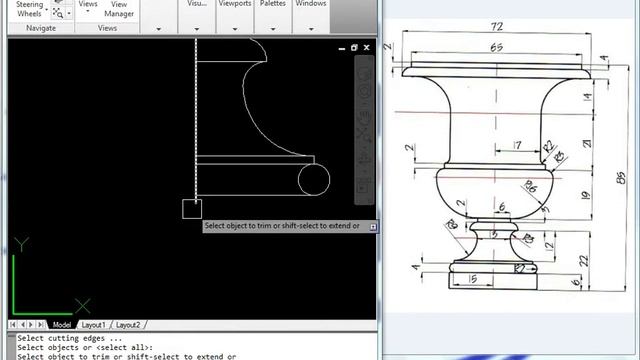The height and width of the screenshot is (360, 640).
Task: Click the 85 dimension in reference image
Action: point(620,178)
